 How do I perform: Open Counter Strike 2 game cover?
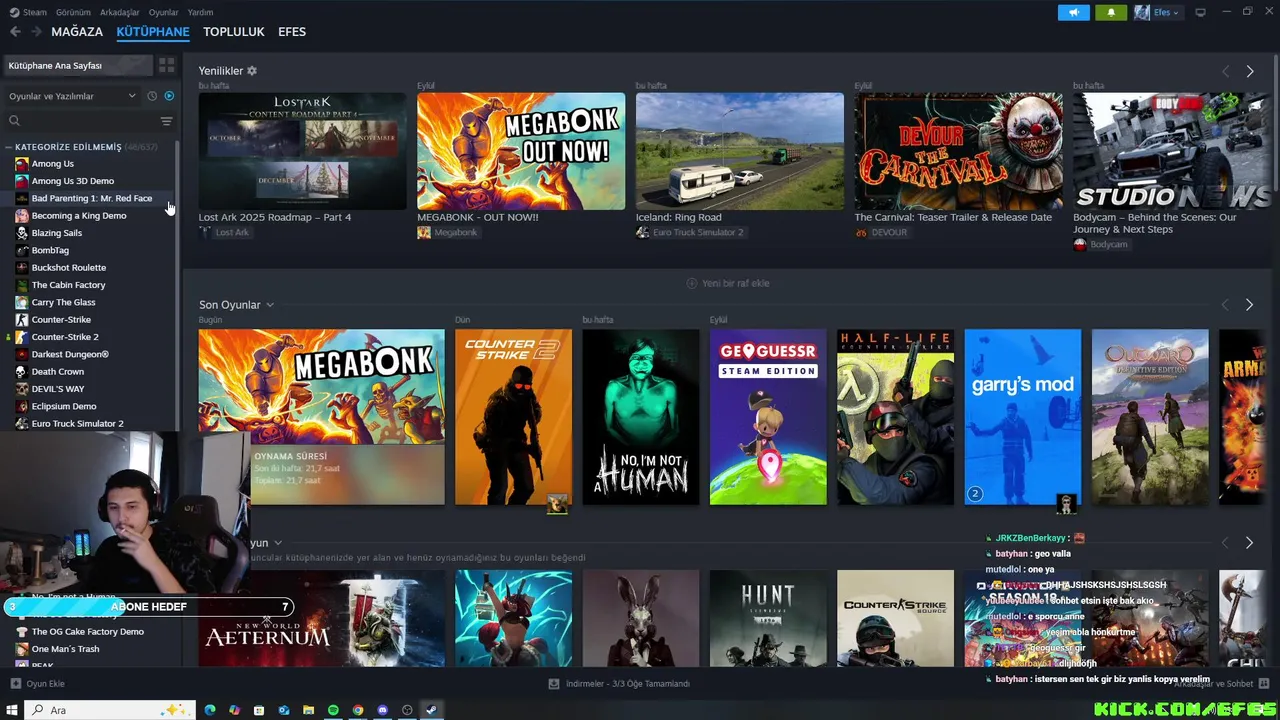click(x=513, y=417)
